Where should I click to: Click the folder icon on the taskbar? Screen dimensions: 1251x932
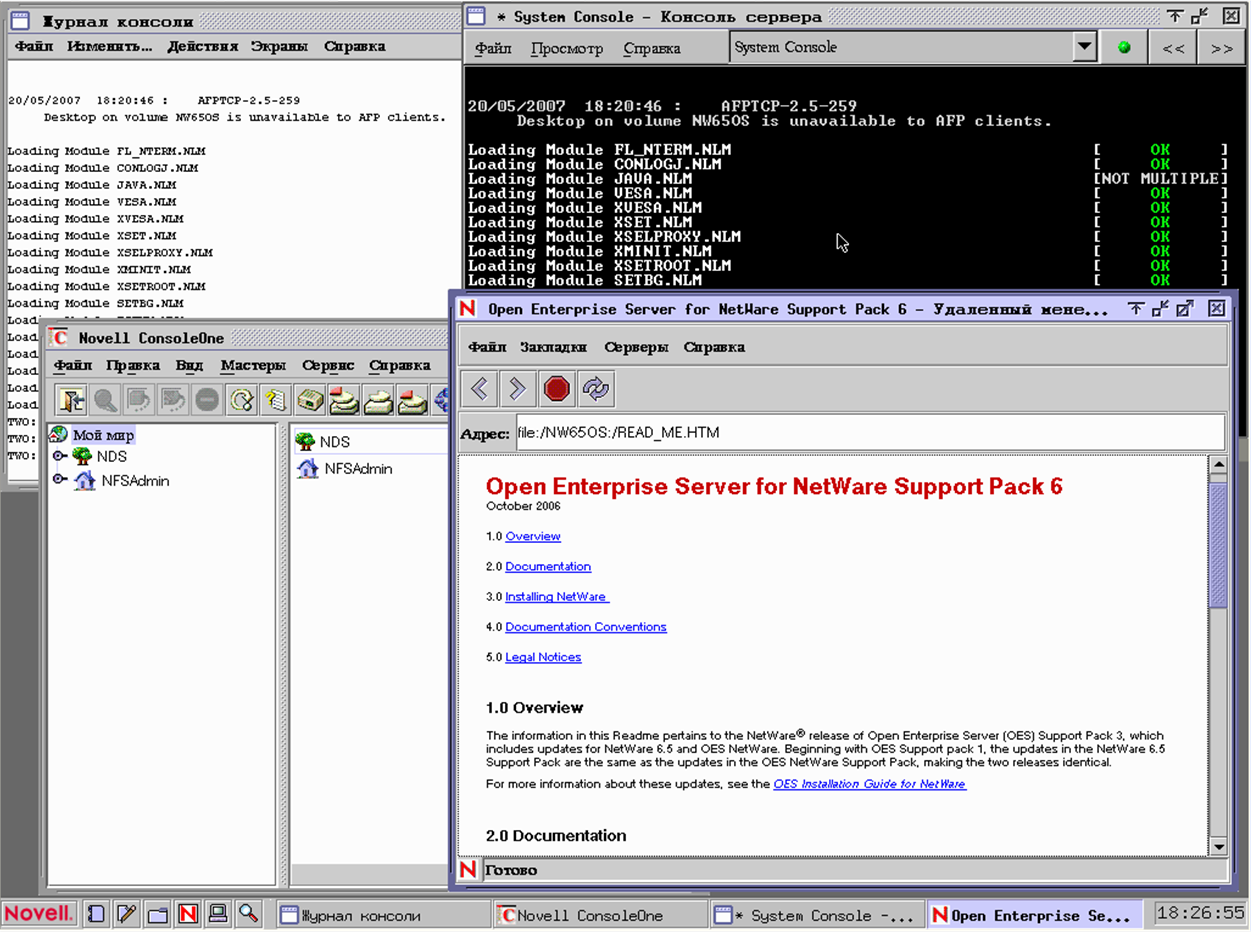[157, 913]
